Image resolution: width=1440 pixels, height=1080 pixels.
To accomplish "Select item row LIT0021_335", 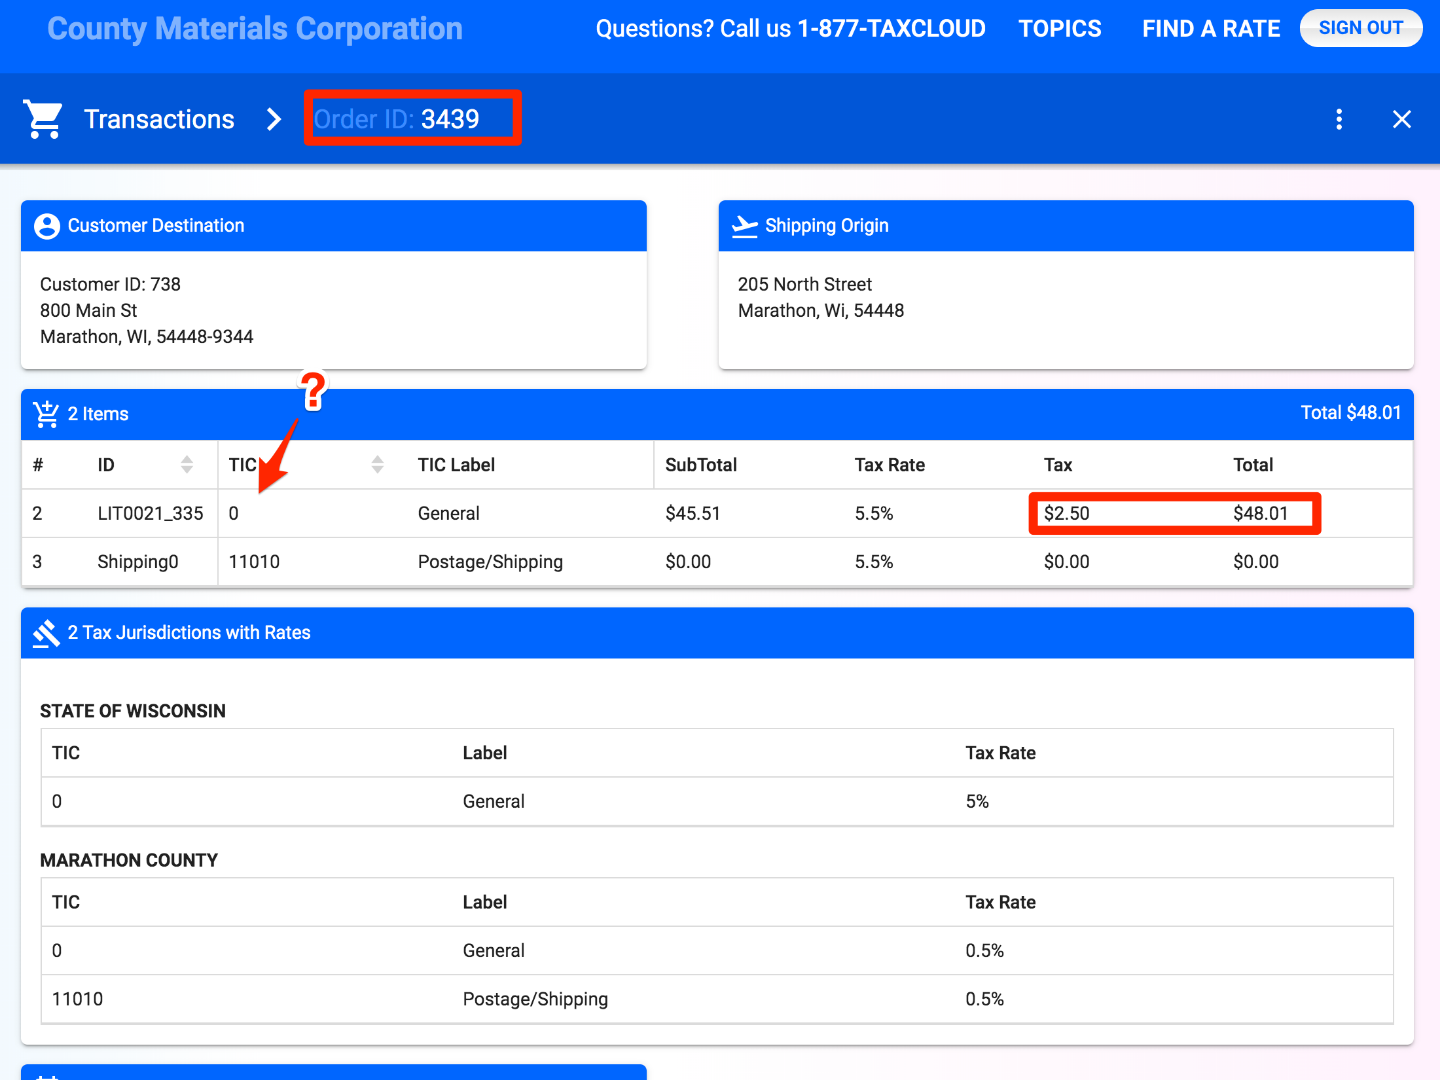I will (x=150, y=514).
